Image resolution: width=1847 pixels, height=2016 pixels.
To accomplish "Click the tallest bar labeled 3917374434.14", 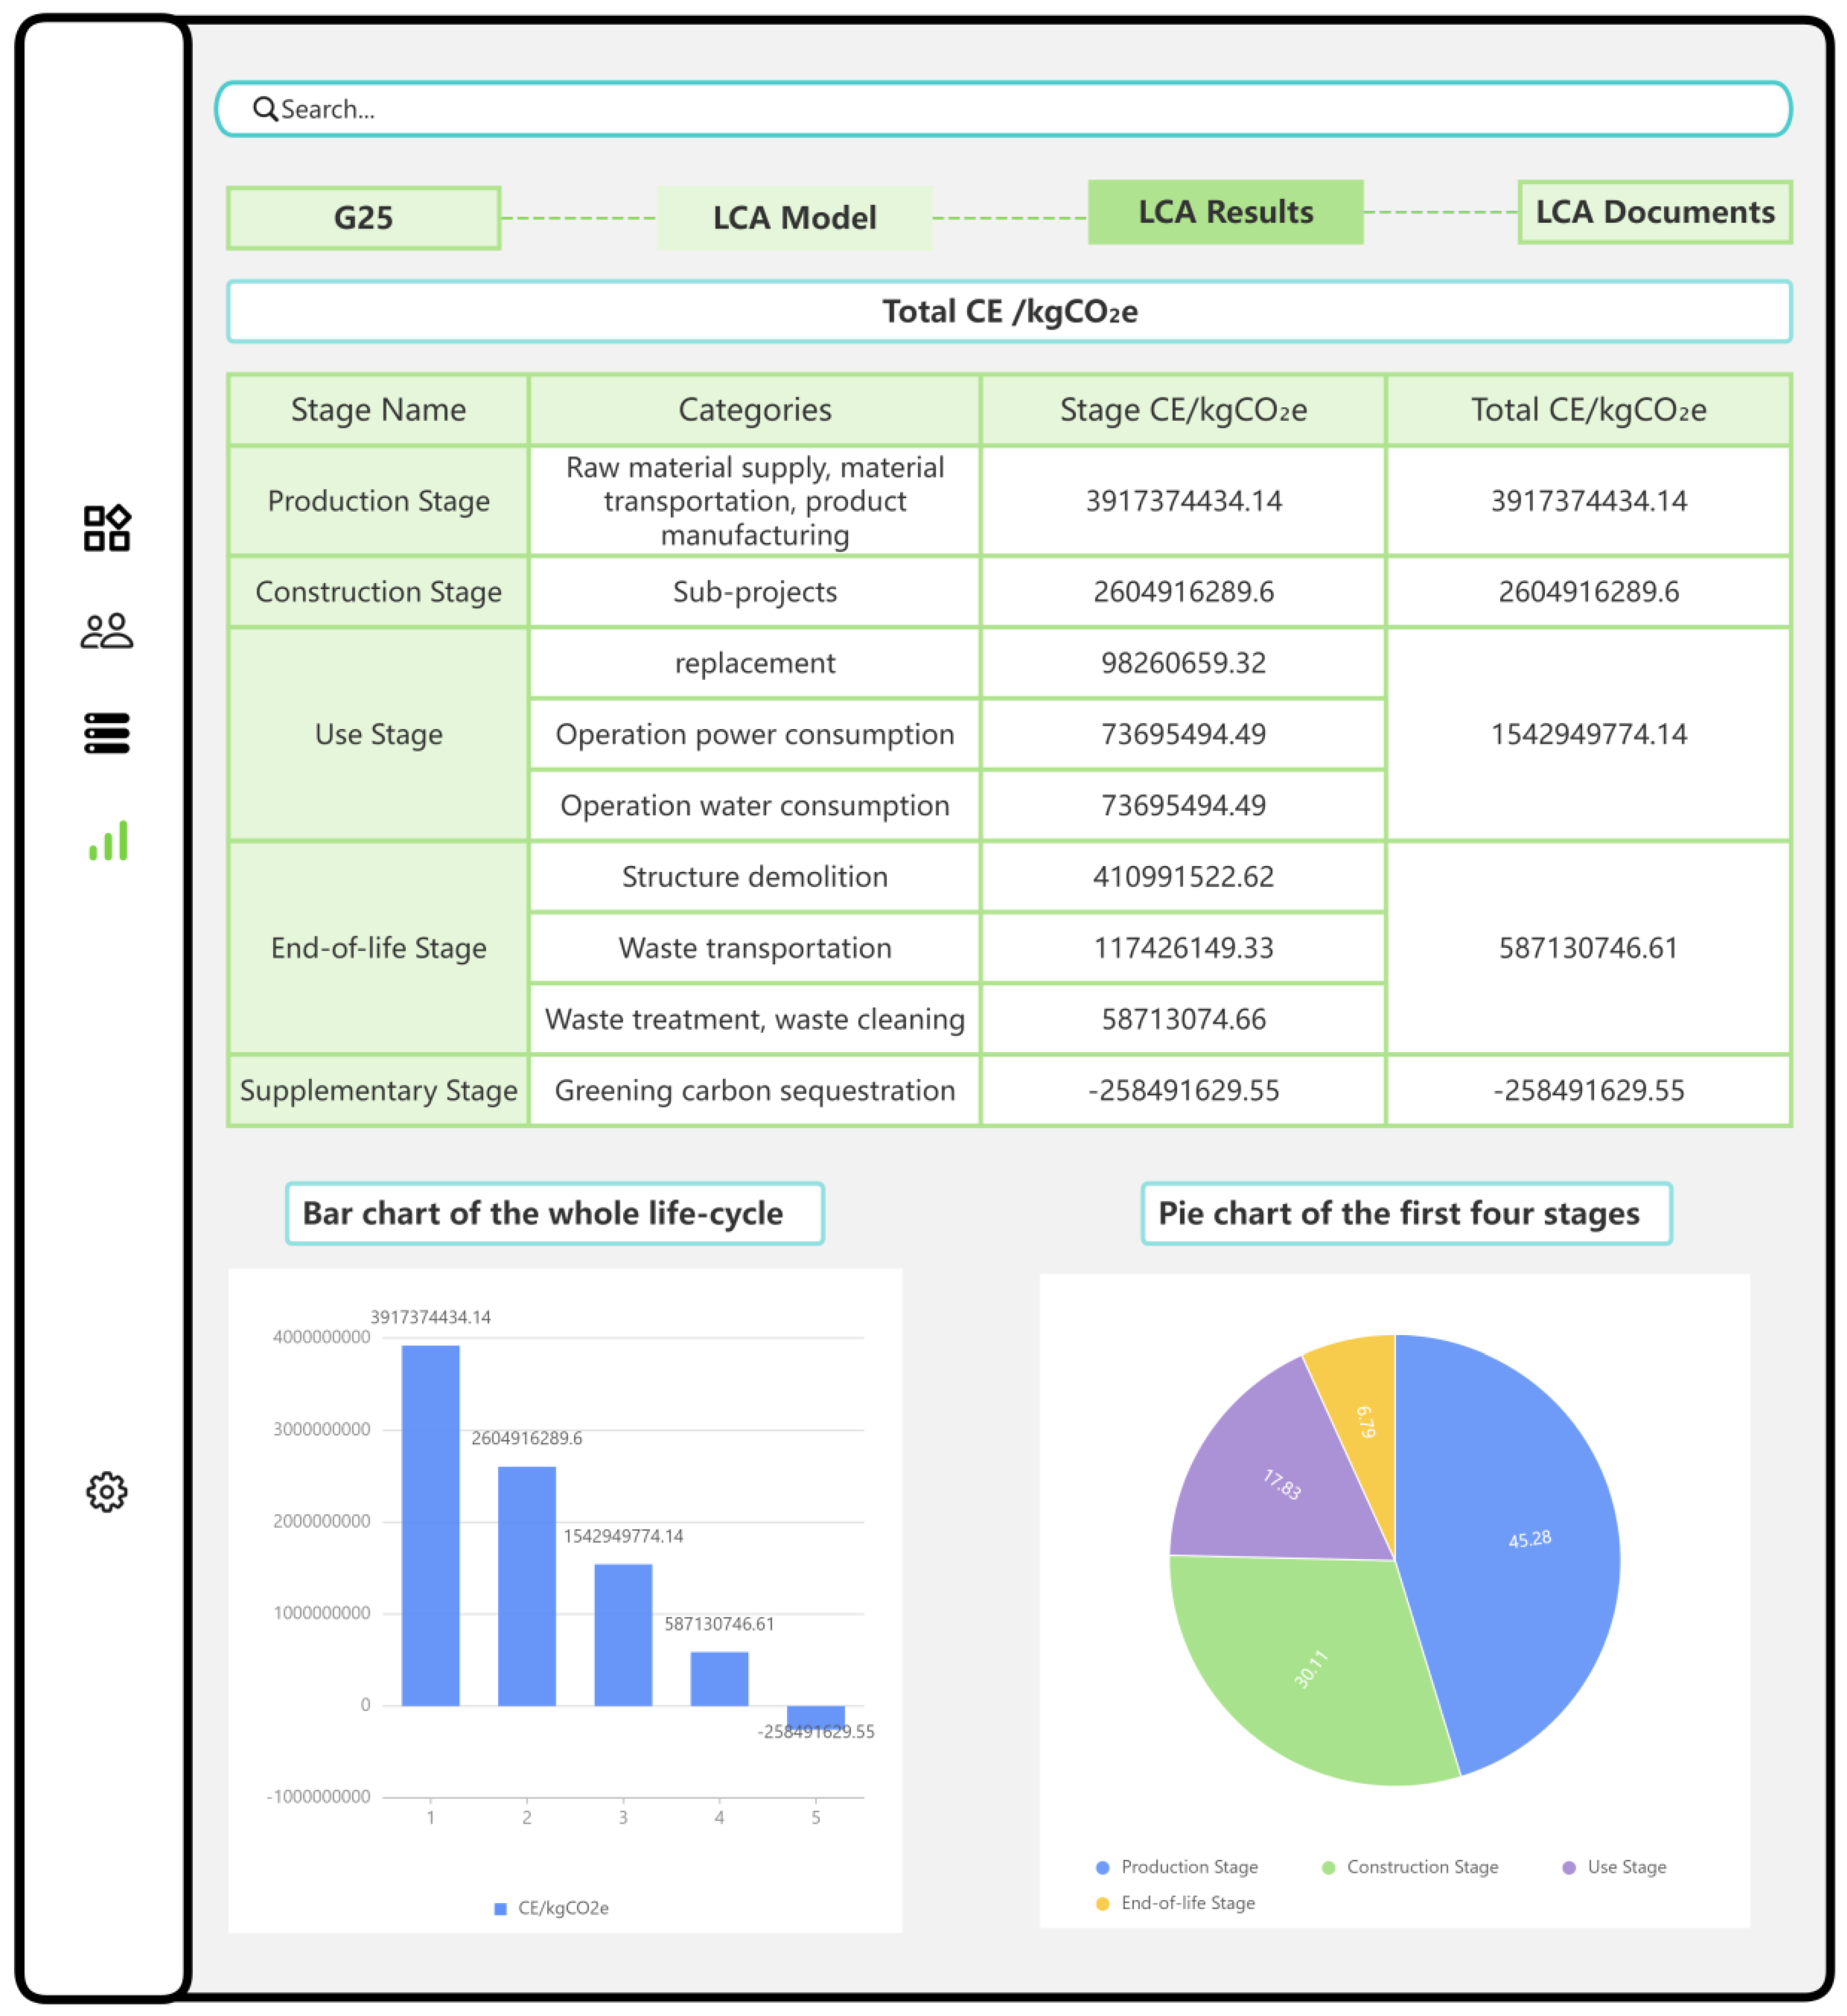I will (430, 1525).
